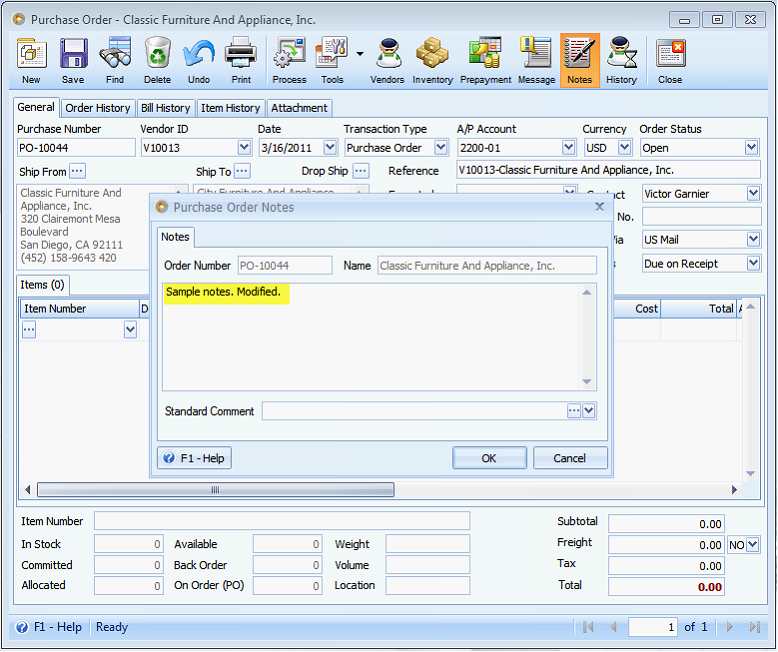Expand the A/P Account dropdown
The width and height of the screenshot is (778, 652).
pyautogui.click(x=569, y=147)
